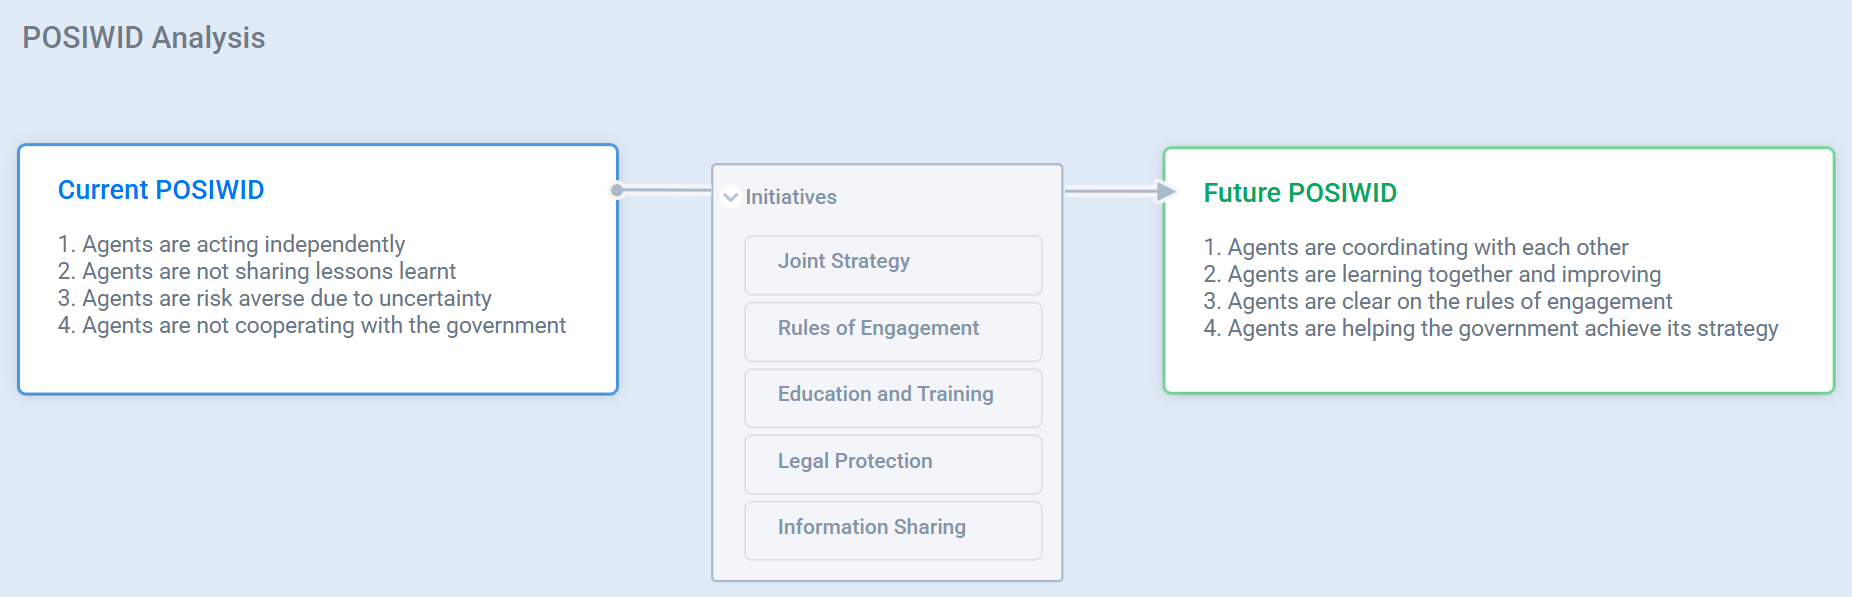Screen dimensions: 1852x597
Task: Click 'Agents are coordinating with each other'
Action: point(1415,248)
